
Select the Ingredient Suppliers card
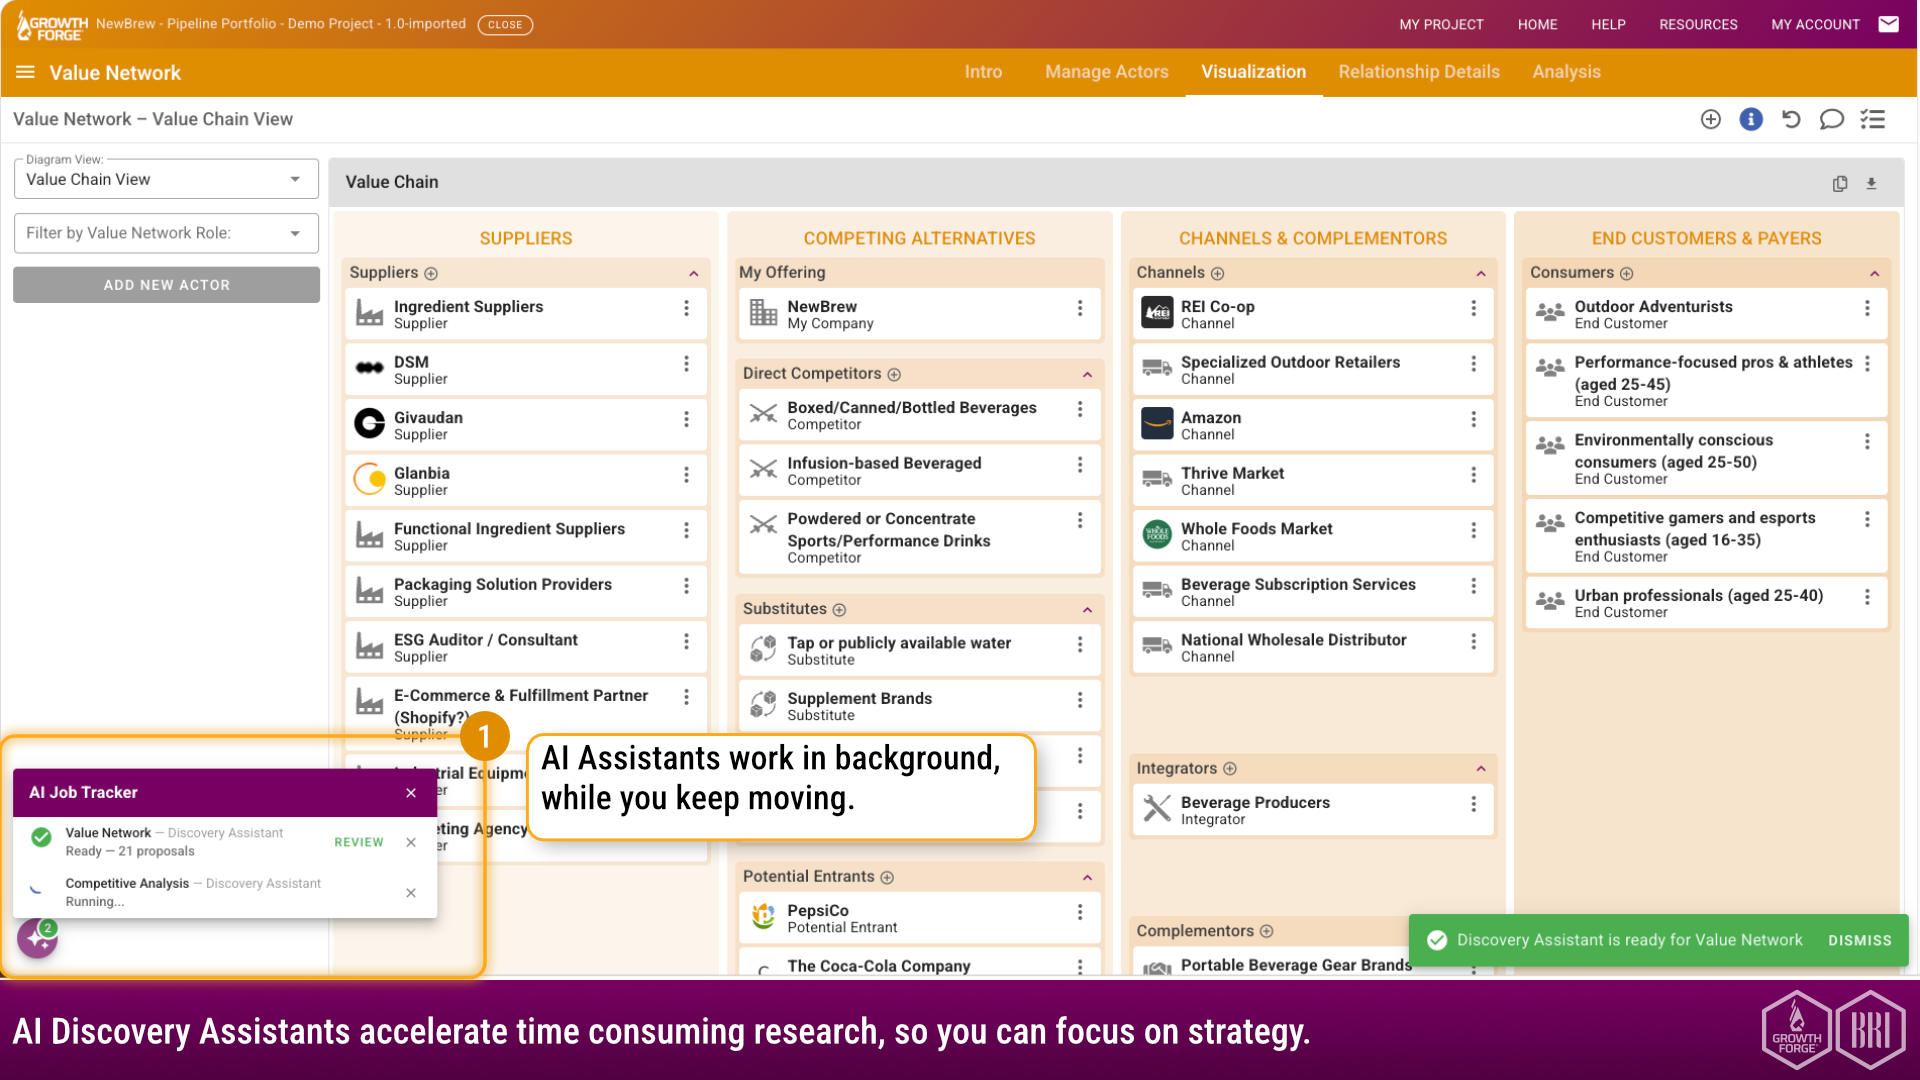pyautogui.click(x=525, y=314)
